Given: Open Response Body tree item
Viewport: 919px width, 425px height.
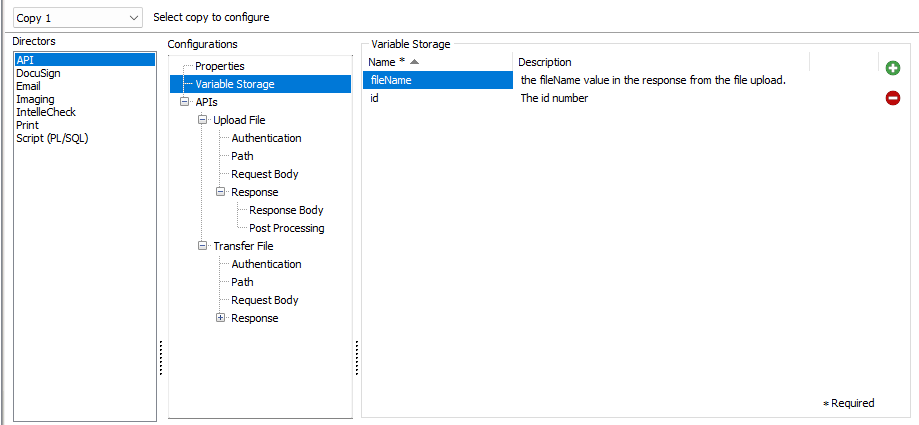Looking at the screenshot, I should [286, 210].
